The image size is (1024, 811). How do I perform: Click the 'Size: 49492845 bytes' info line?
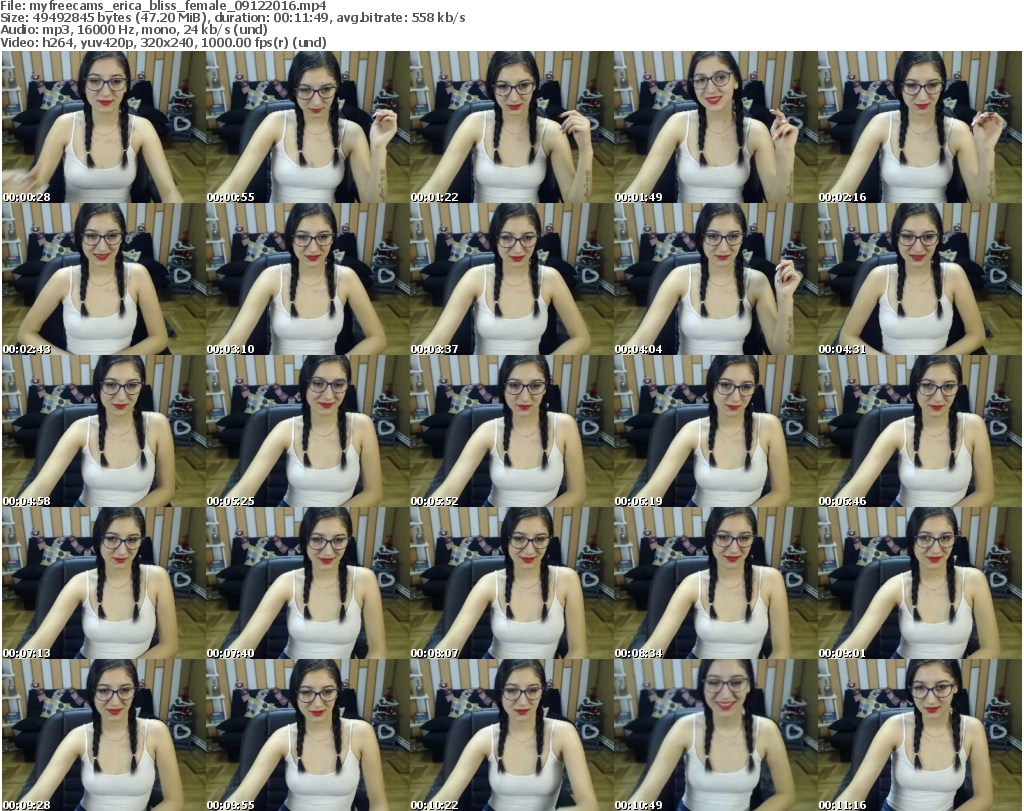click(232, 18)
